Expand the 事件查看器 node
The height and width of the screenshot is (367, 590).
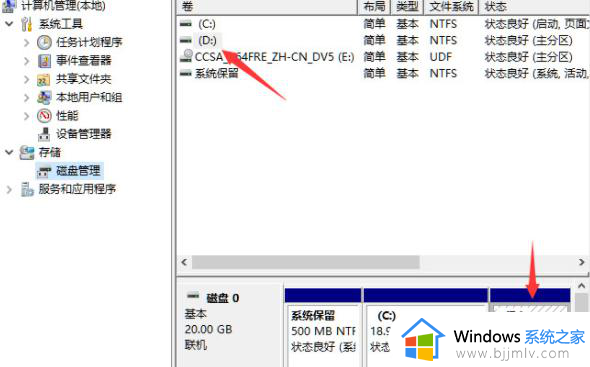(x=26, y=61)
